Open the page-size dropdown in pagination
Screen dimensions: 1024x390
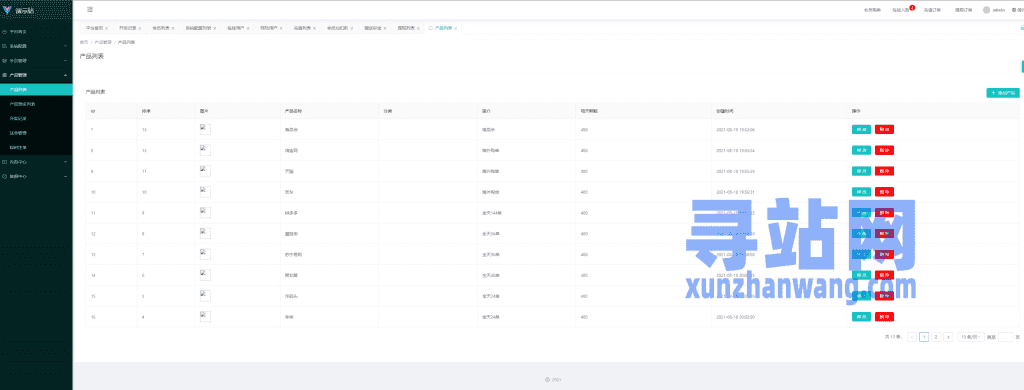click(x=971, y=337)
